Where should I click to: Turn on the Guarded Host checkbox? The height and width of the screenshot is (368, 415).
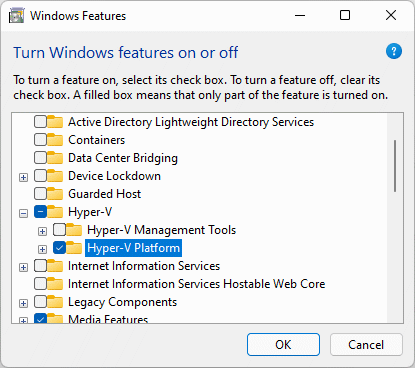point(40,194)
